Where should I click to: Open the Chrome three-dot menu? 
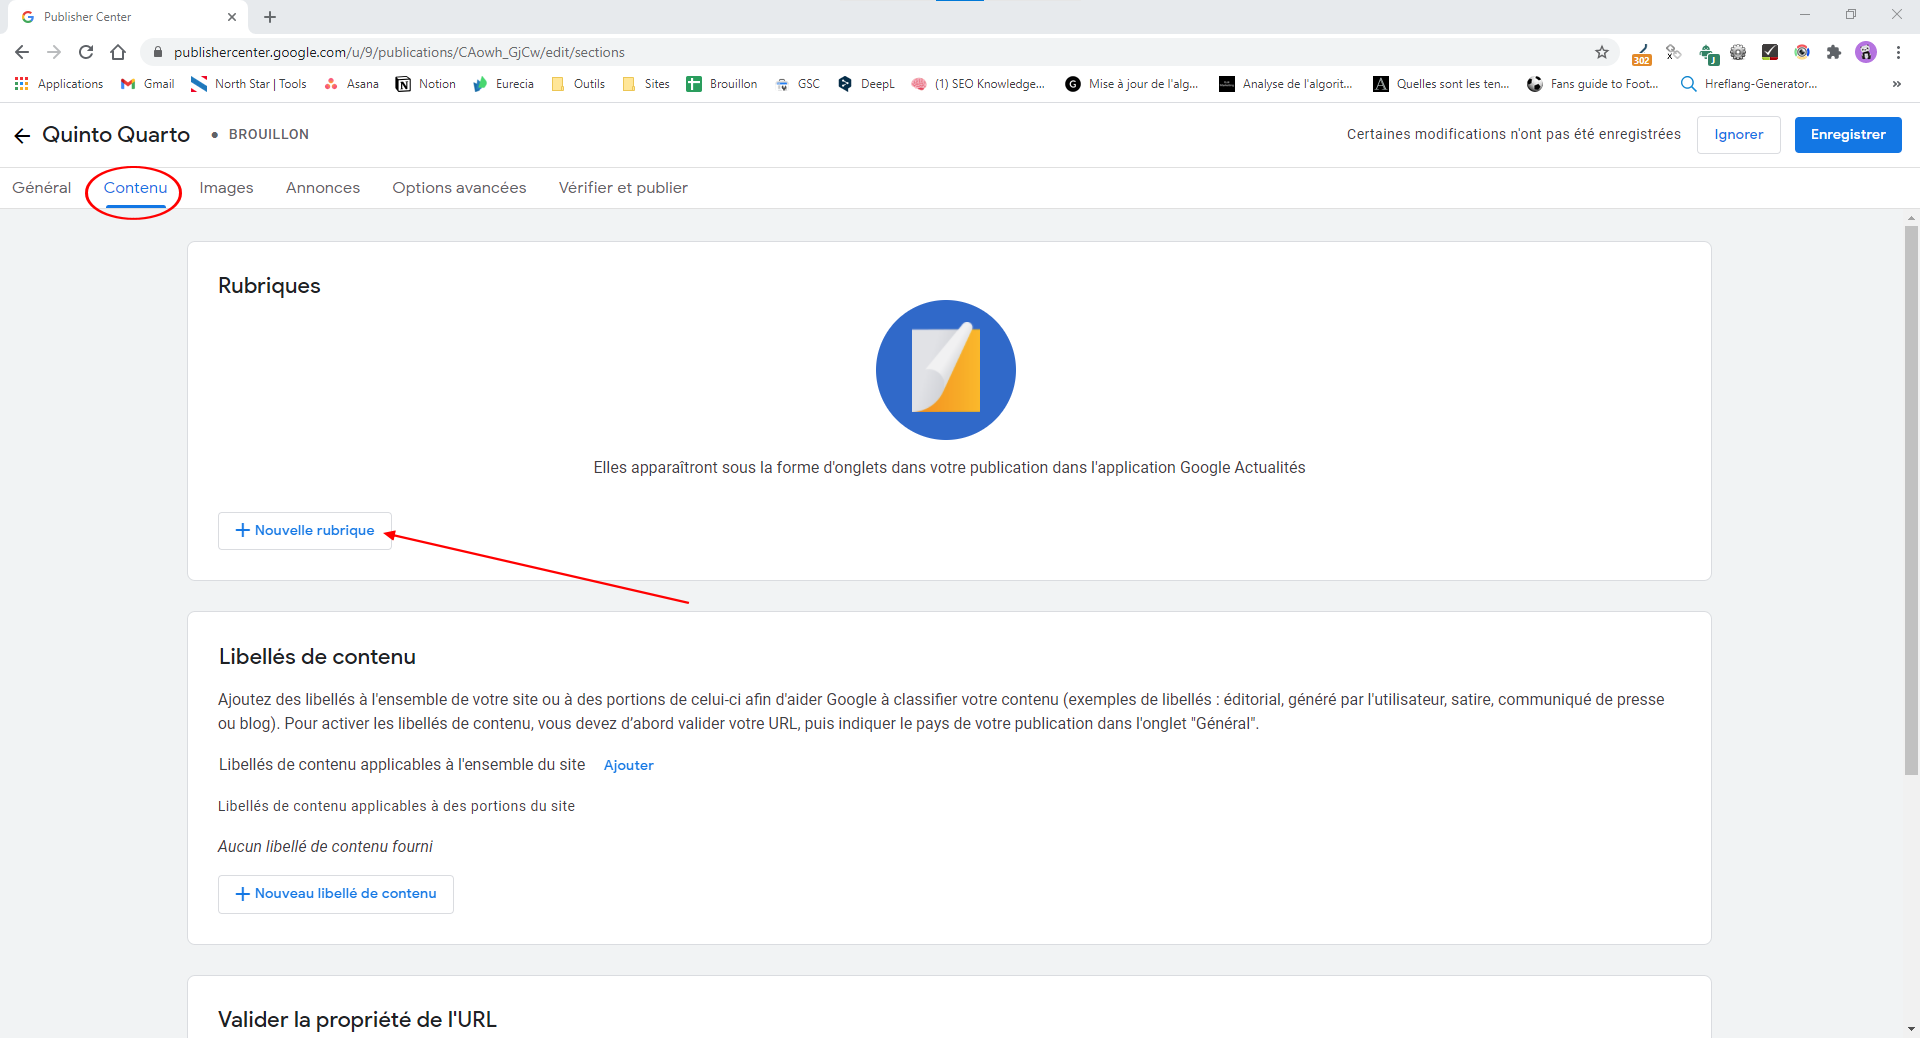[1898, 52]
